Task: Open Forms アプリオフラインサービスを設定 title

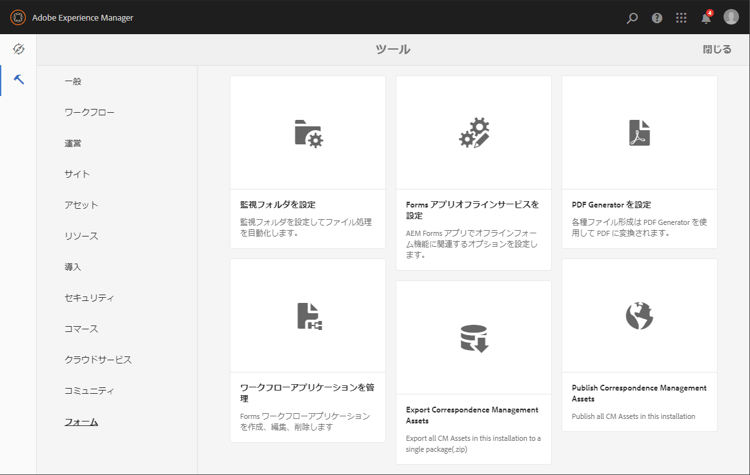Action: pyautogui.click(x=473, y=210)
